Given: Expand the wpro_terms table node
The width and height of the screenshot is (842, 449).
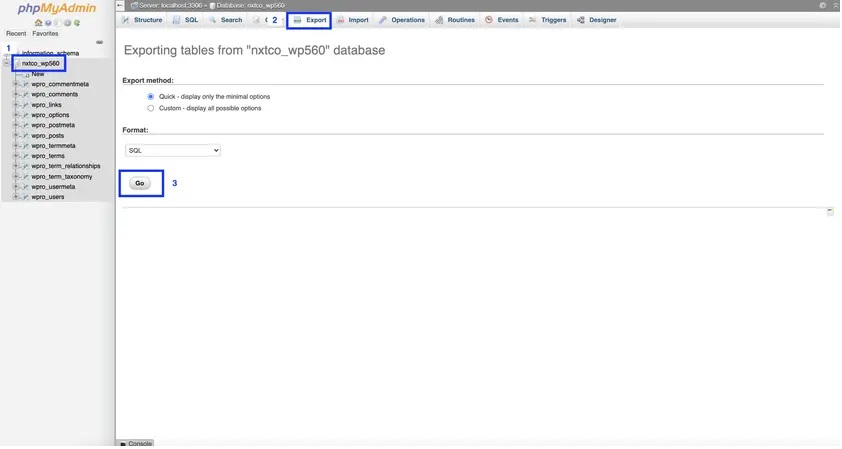Looking at the screenshot, I should [x=16, y=156].
